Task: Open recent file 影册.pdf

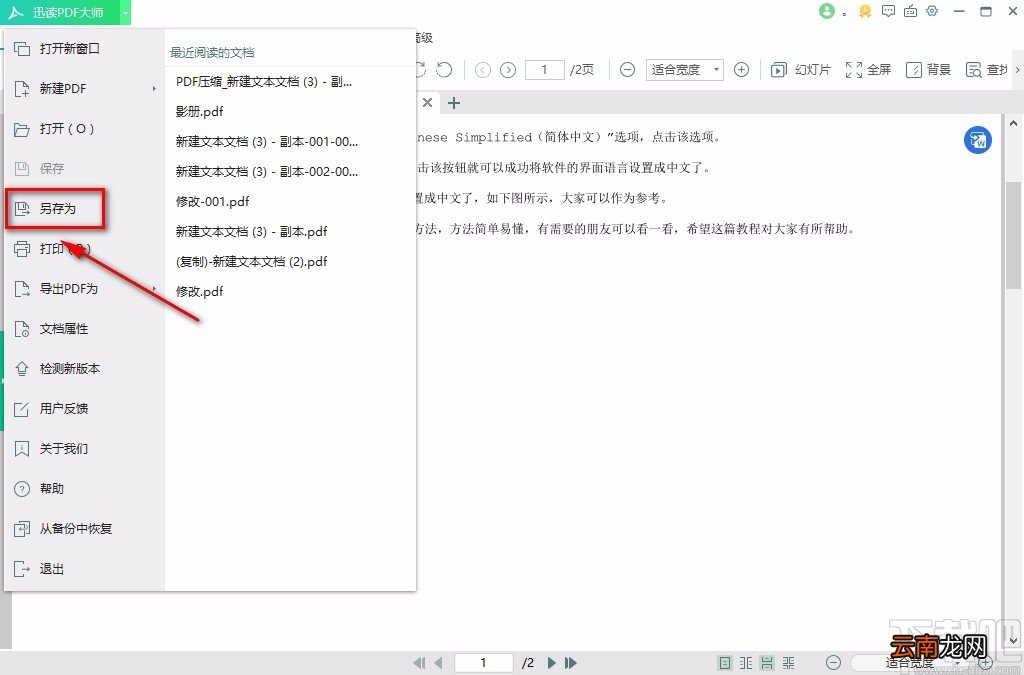Action: 199,112
